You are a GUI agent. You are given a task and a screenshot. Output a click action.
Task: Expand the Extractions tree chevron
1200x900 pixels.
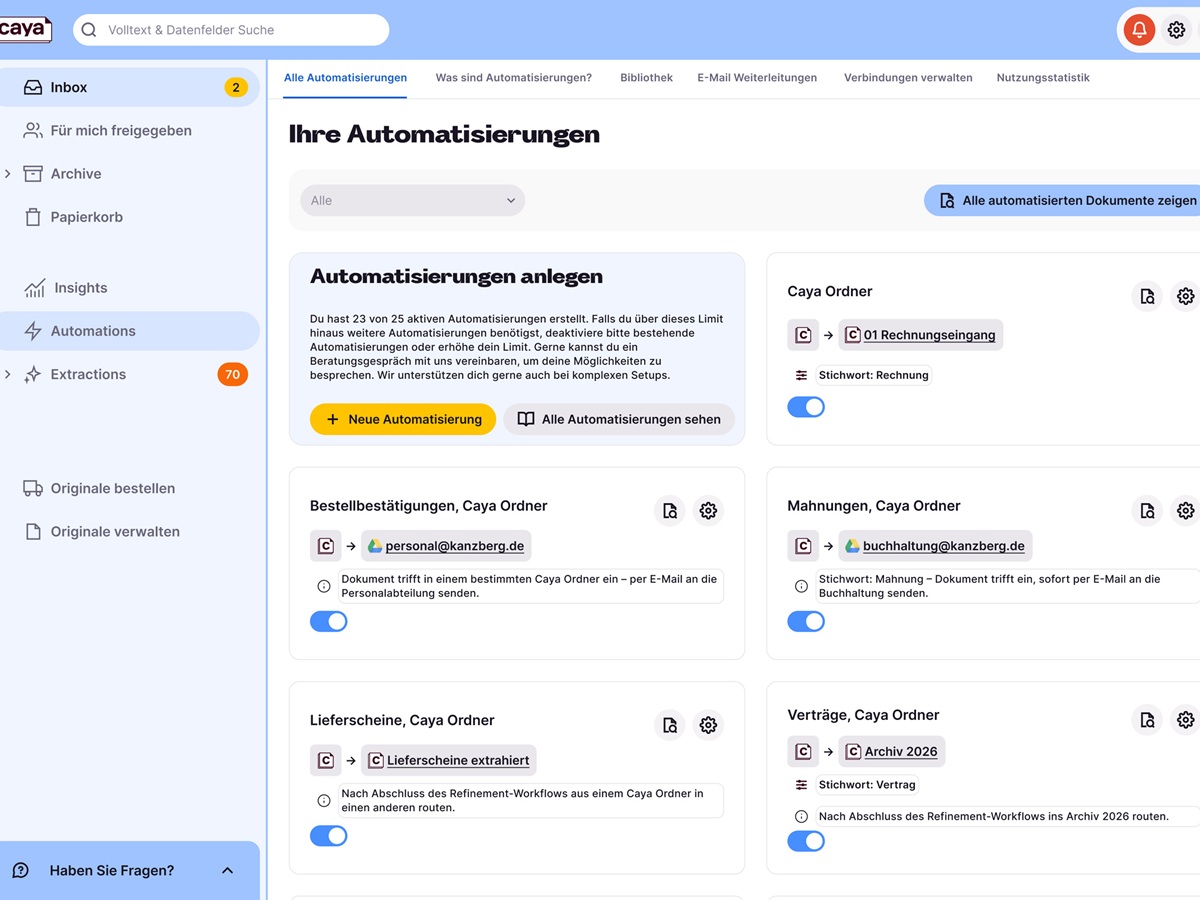8,375
